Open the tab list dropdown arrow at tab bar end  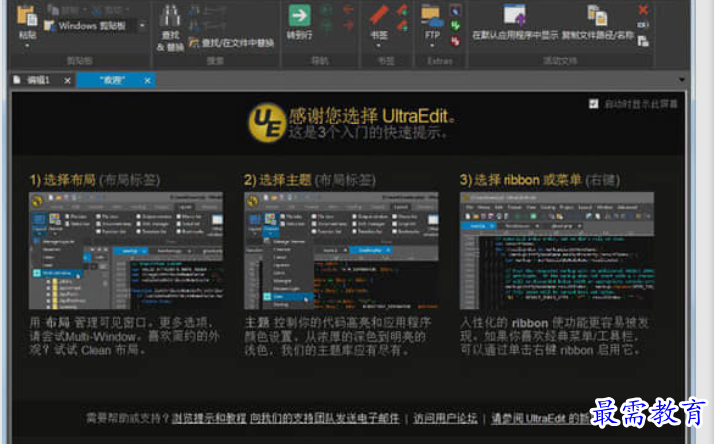pyautogui.click(x=682, y=80)
